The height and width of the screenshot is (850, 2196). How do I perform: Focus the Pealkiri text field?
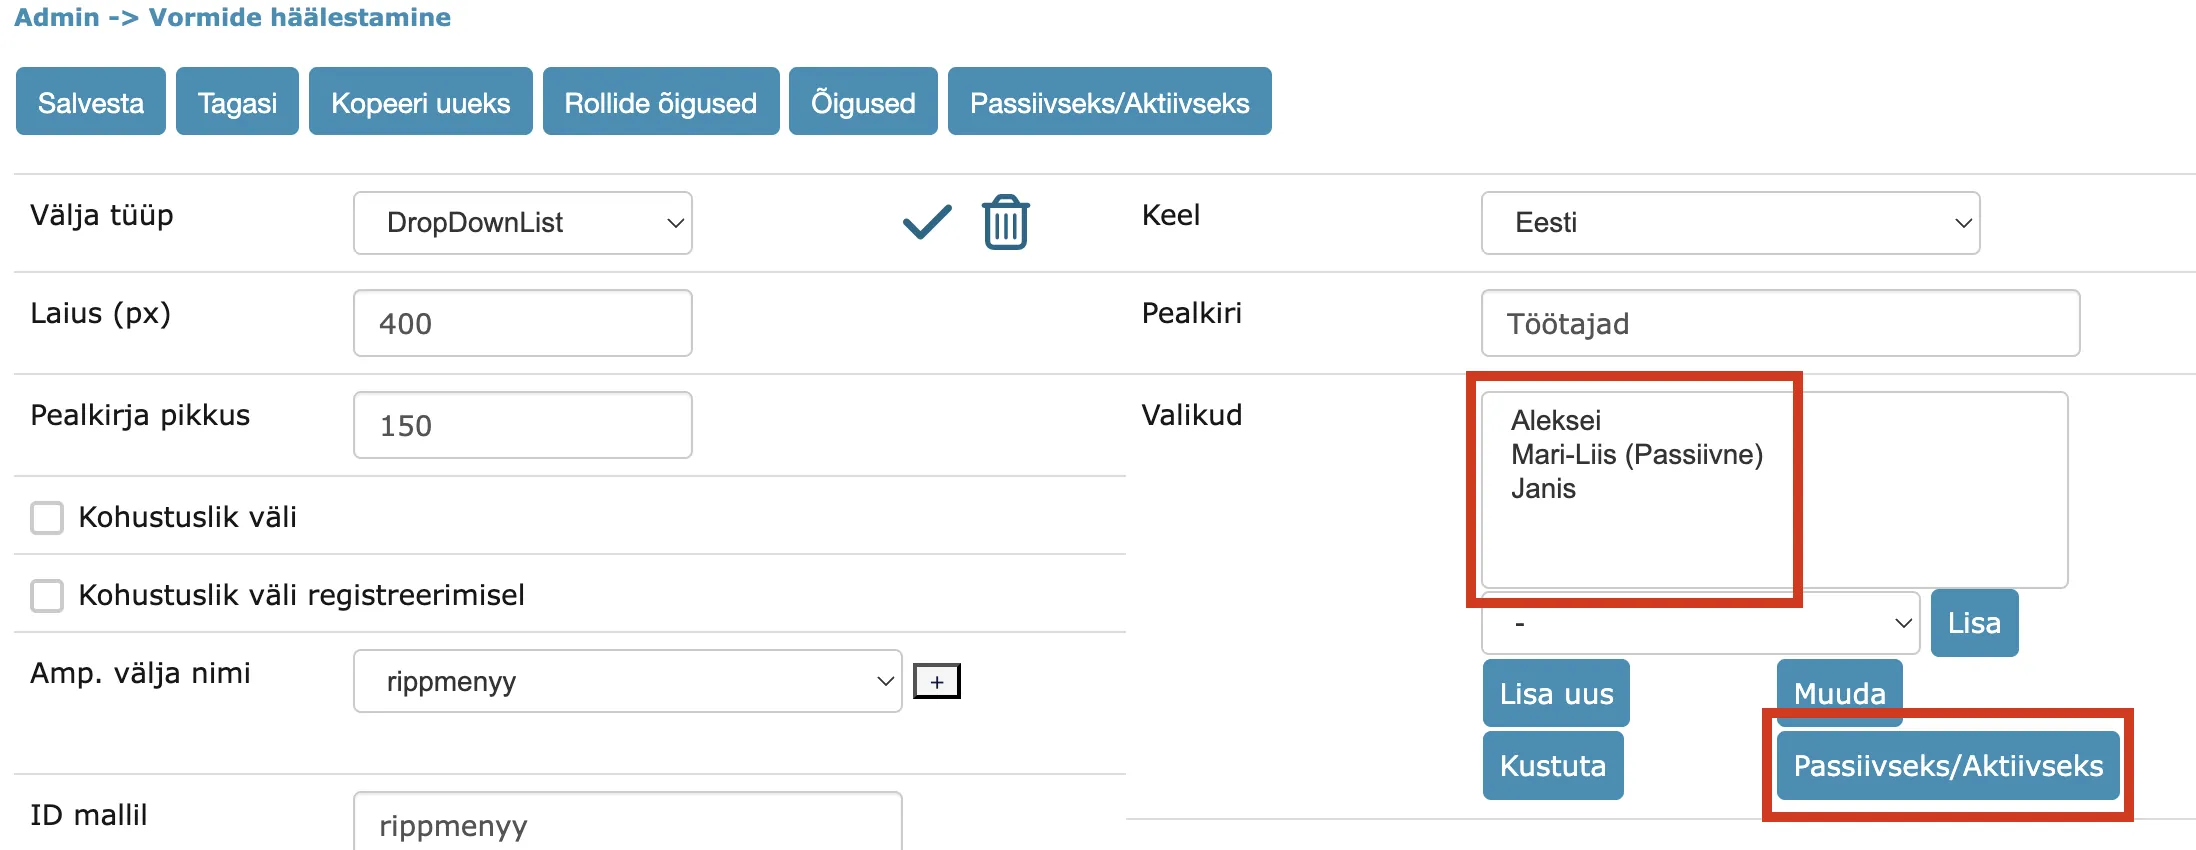[x=1780, y=323]
